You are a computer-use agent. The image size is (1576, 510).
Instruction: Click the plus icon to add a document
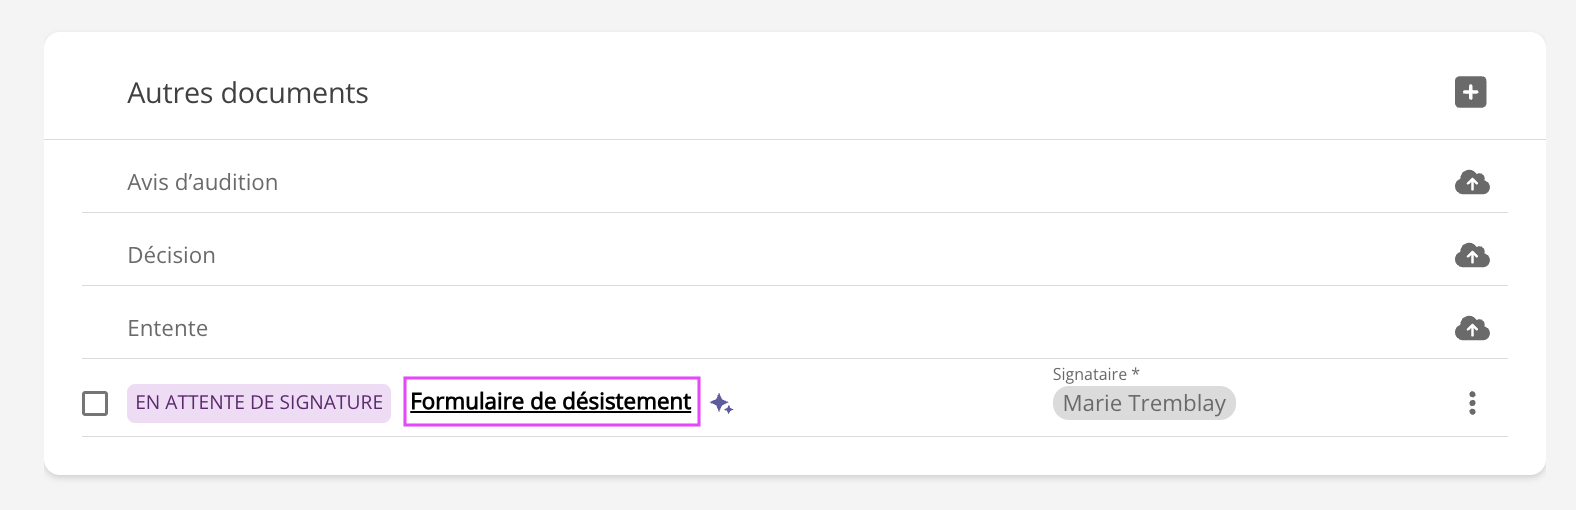[x=1470, y=92]
